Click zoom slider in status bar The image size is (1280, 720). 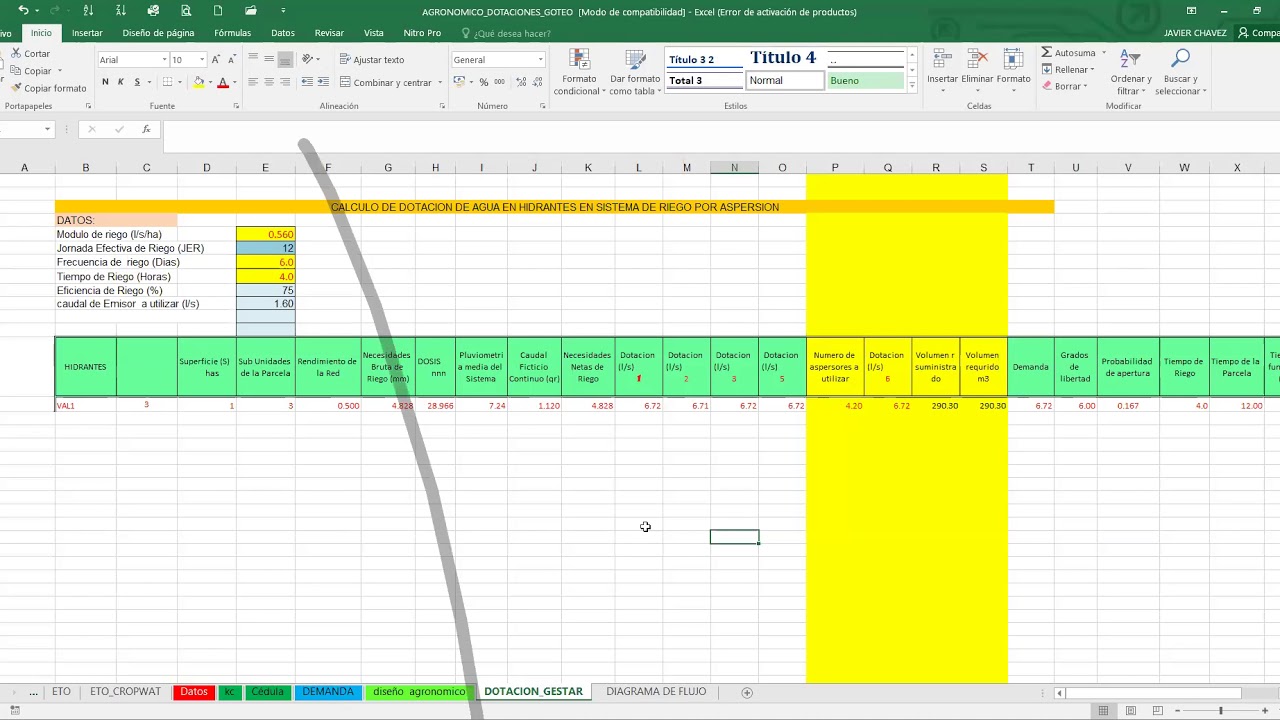click(x=1220, y=711)
